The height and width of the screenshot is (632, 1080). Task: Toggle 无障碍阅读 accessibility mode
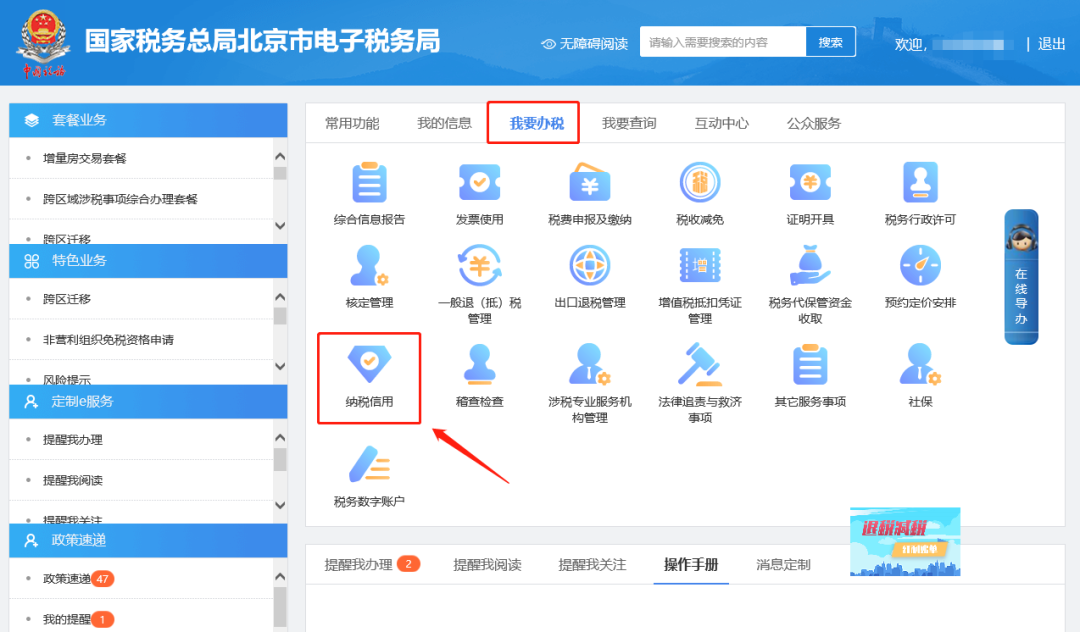[x=585, y=44]
